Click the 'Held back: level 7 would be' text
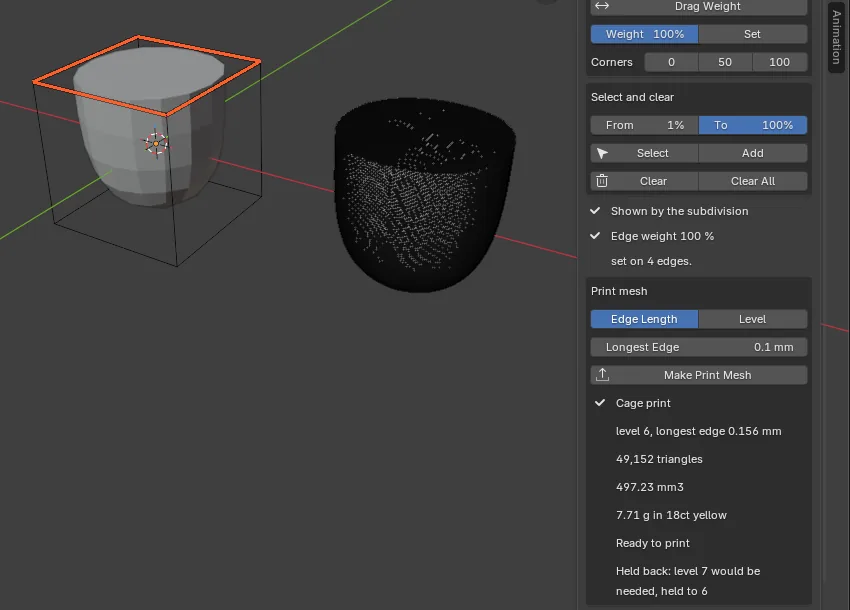Screen dimensions: 850x610 point(688,572)
